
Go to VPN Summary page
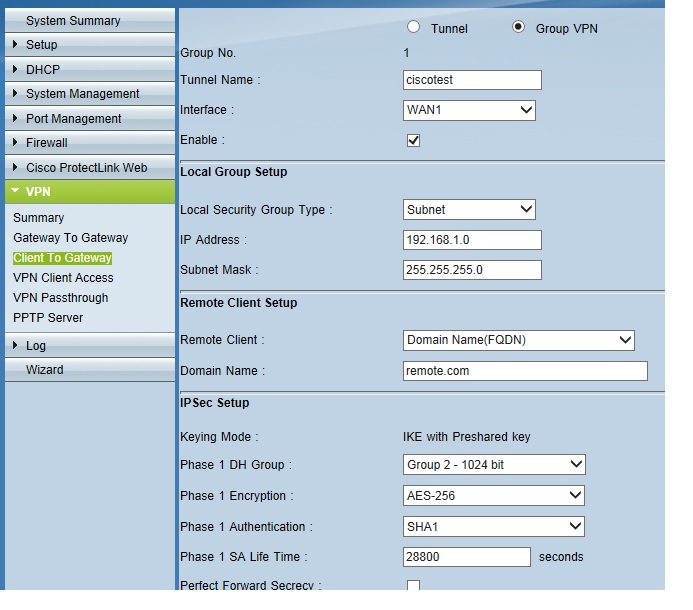click(x=39, y=218)
